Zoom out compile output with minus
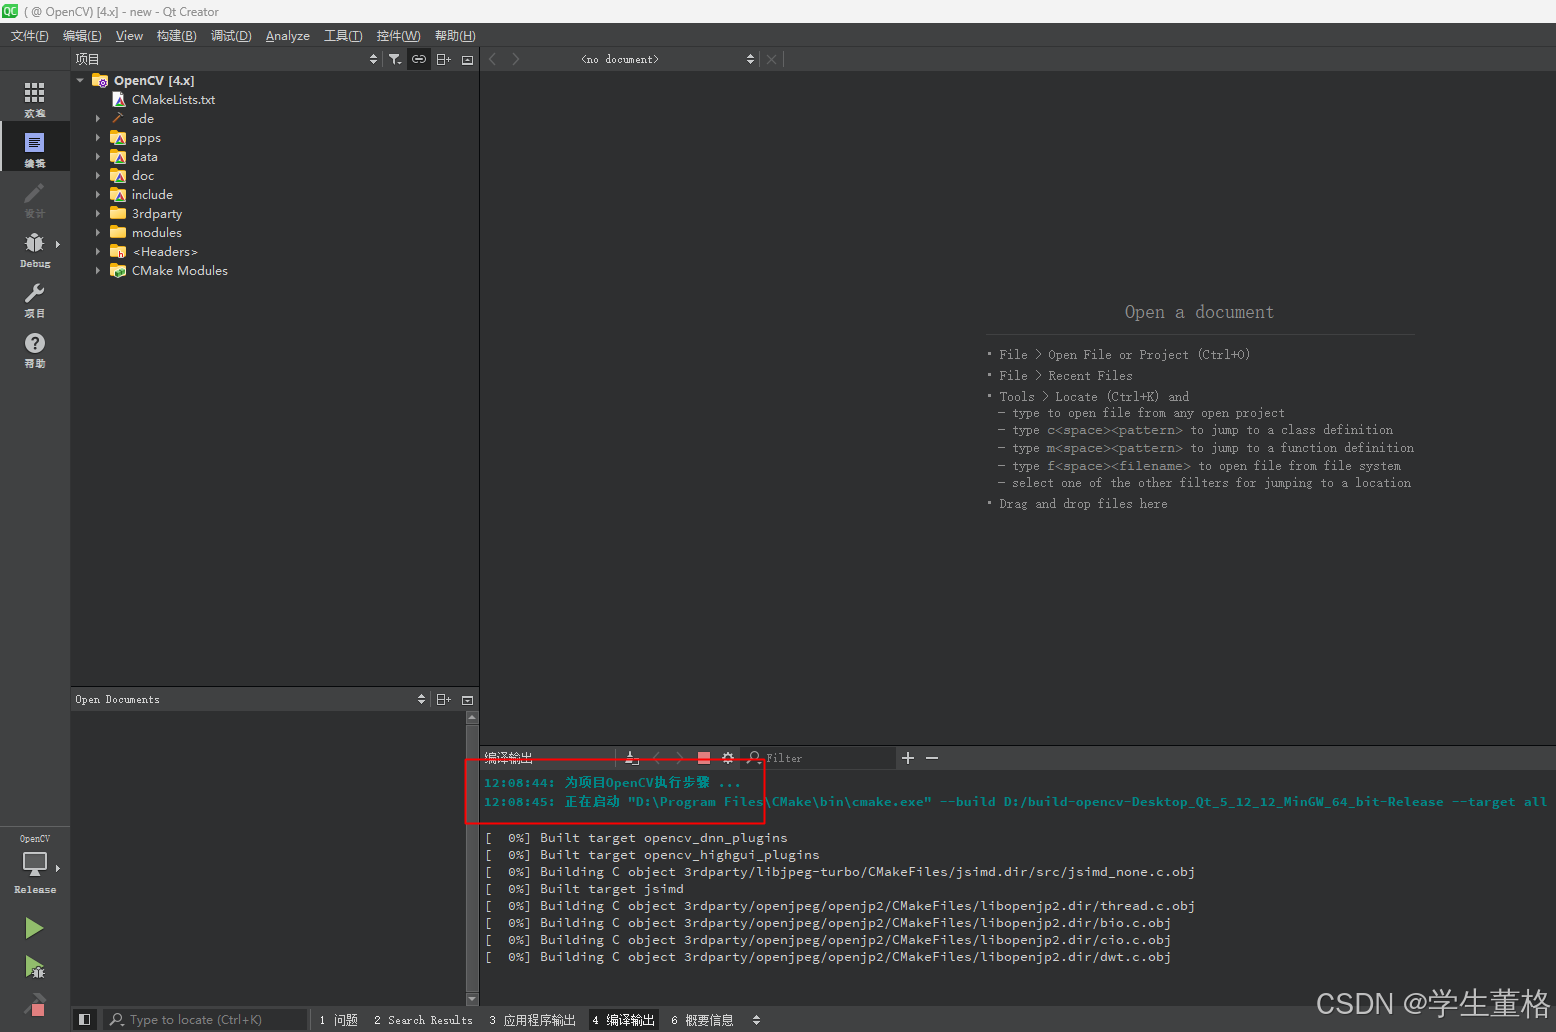1556x1032 pixels. click(932, 758)
